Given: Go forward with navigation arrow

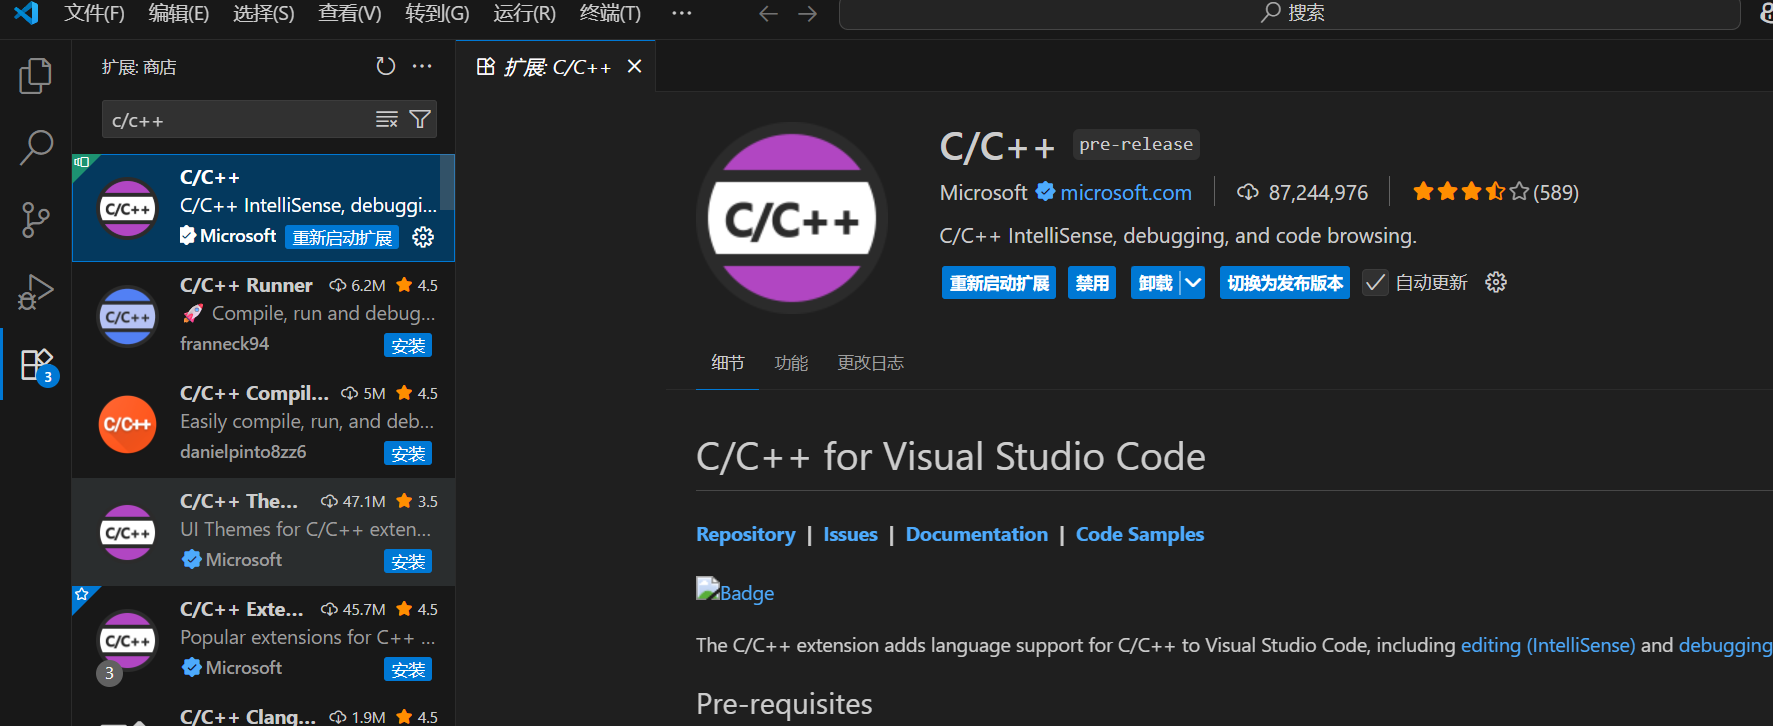Looking at the screenshot, I should pos(808,13).
